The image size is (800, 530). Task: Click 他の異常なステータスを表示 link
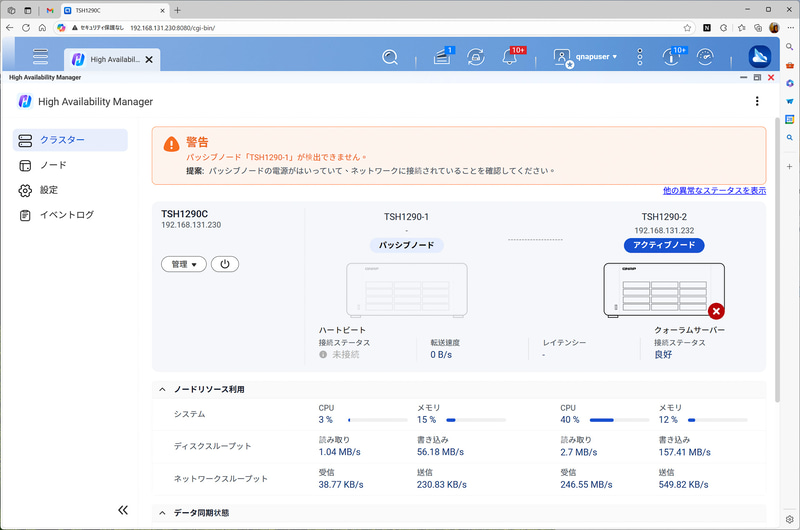(714, 190)
